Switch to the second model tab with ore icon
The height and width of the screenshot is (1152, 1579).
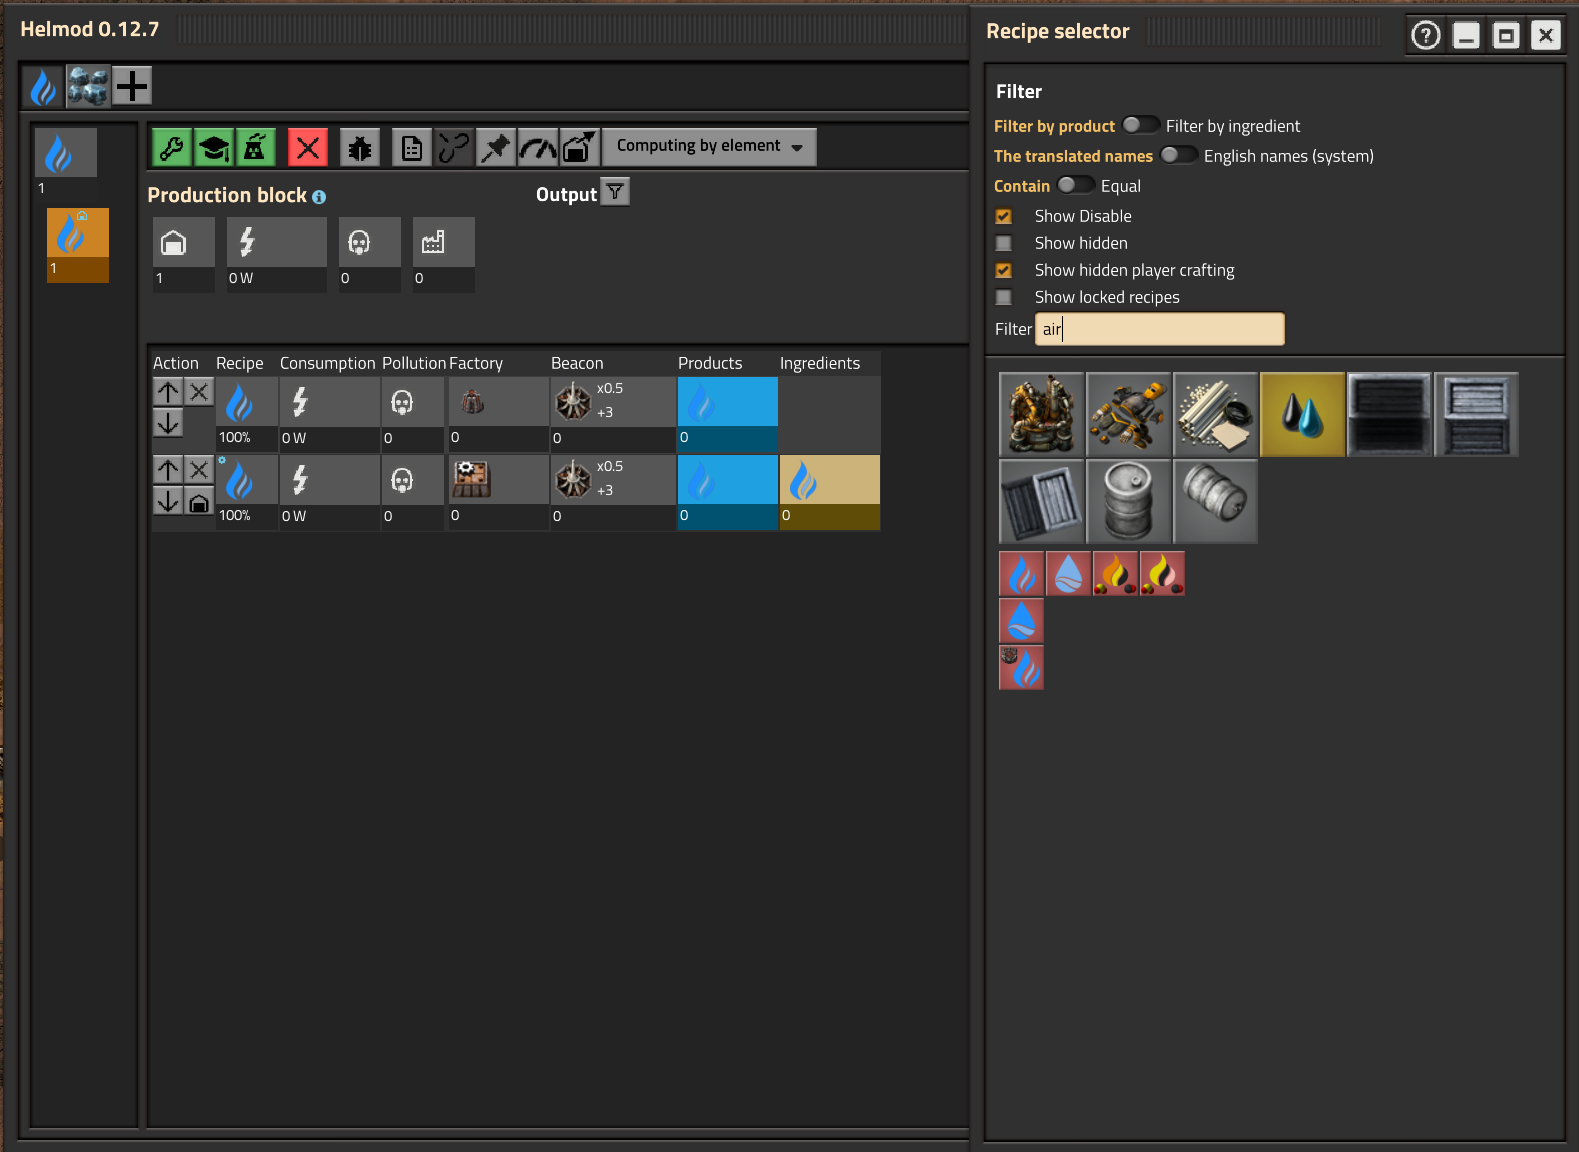click(x=88, y=87)
